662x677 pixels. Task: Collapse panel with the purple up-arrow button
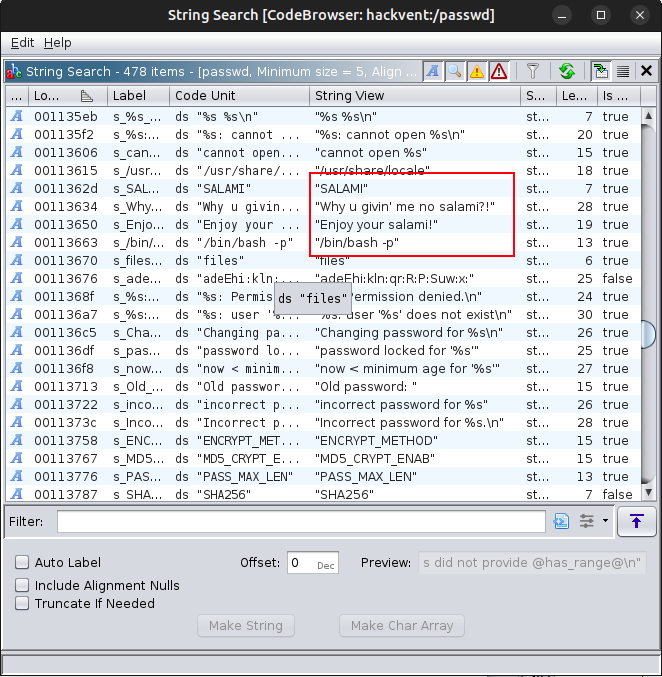tap(636, 521)
